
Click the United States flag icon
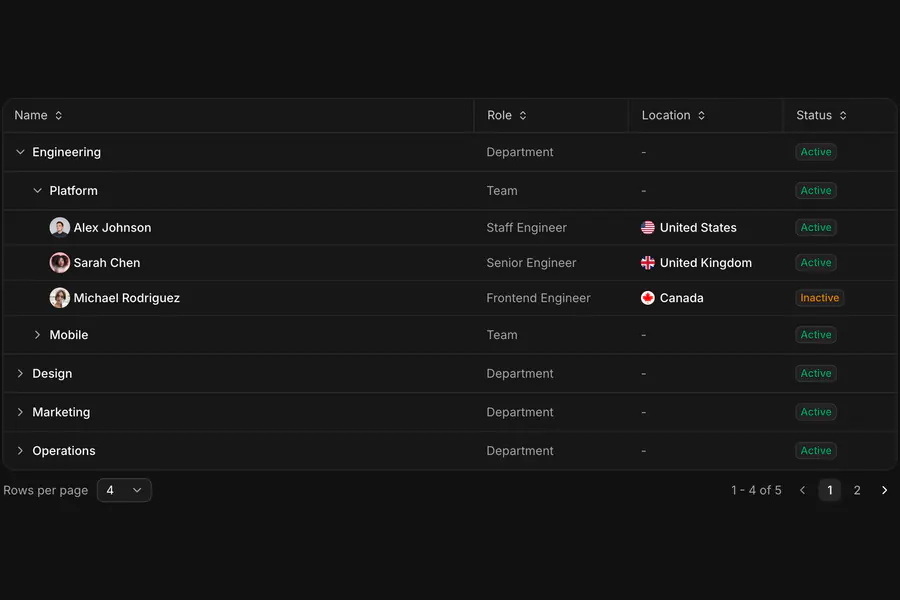[x=647, y=227]
